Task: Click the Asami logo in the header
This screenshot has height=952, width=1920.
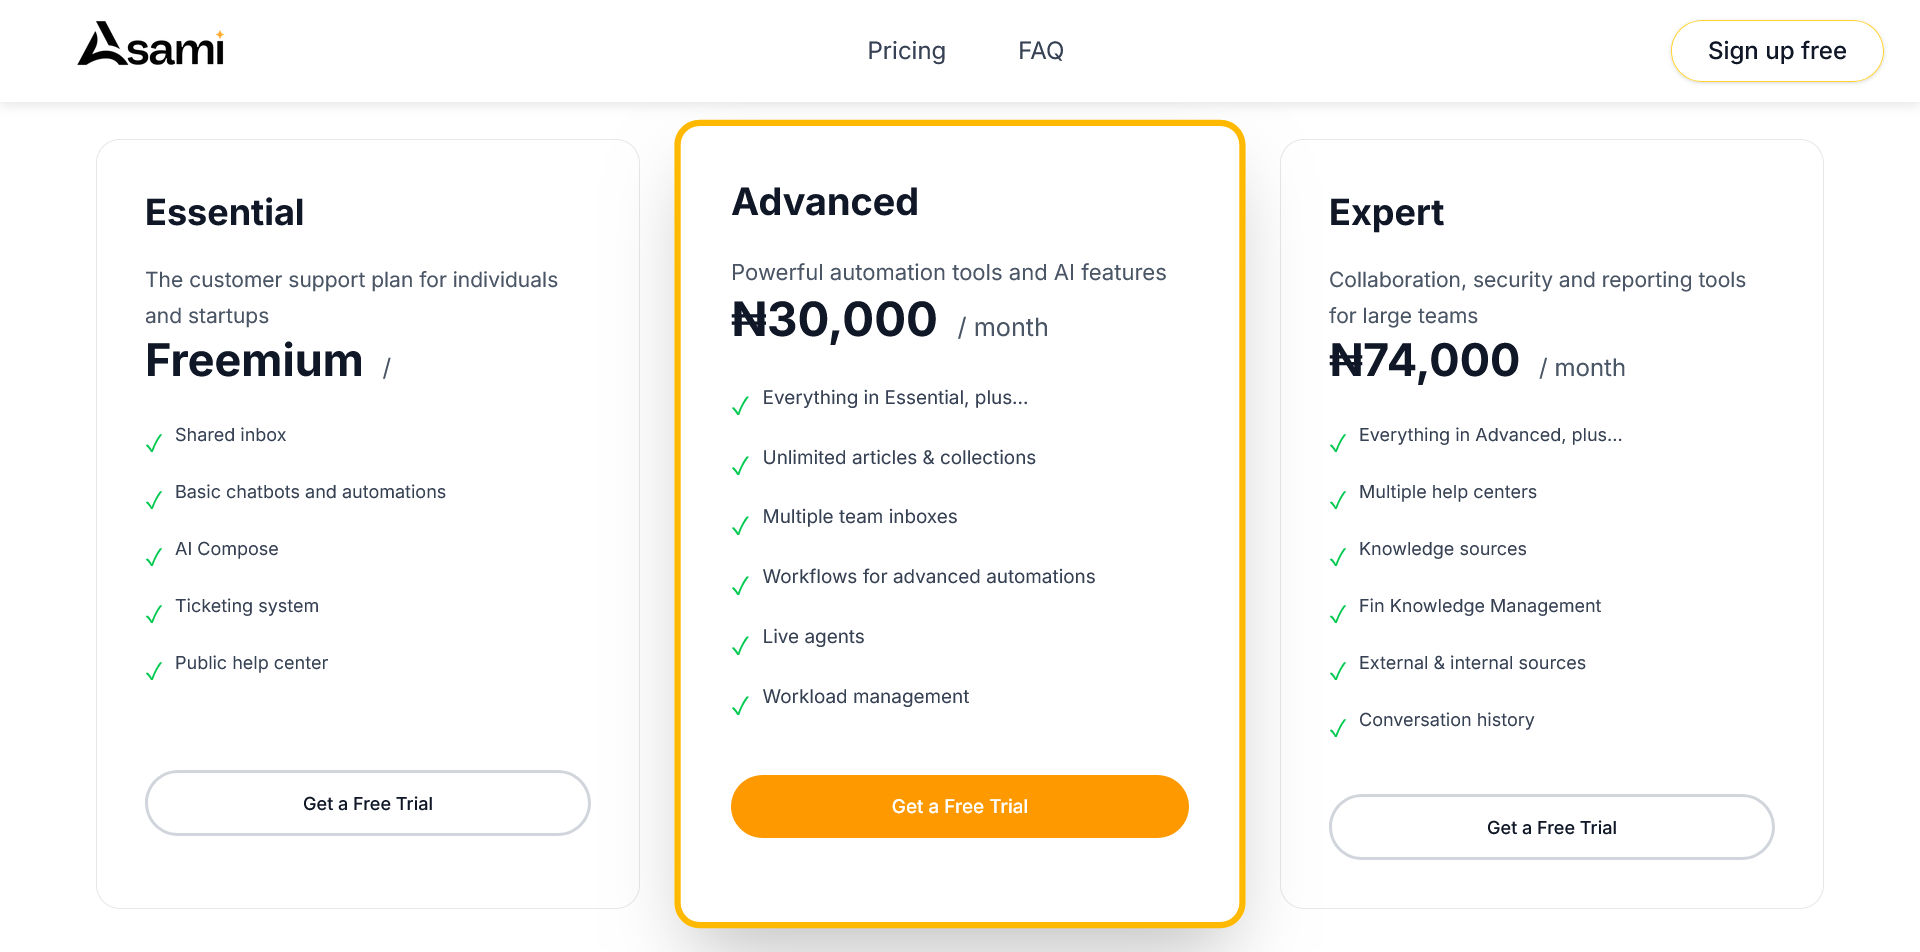Action: 151,46
